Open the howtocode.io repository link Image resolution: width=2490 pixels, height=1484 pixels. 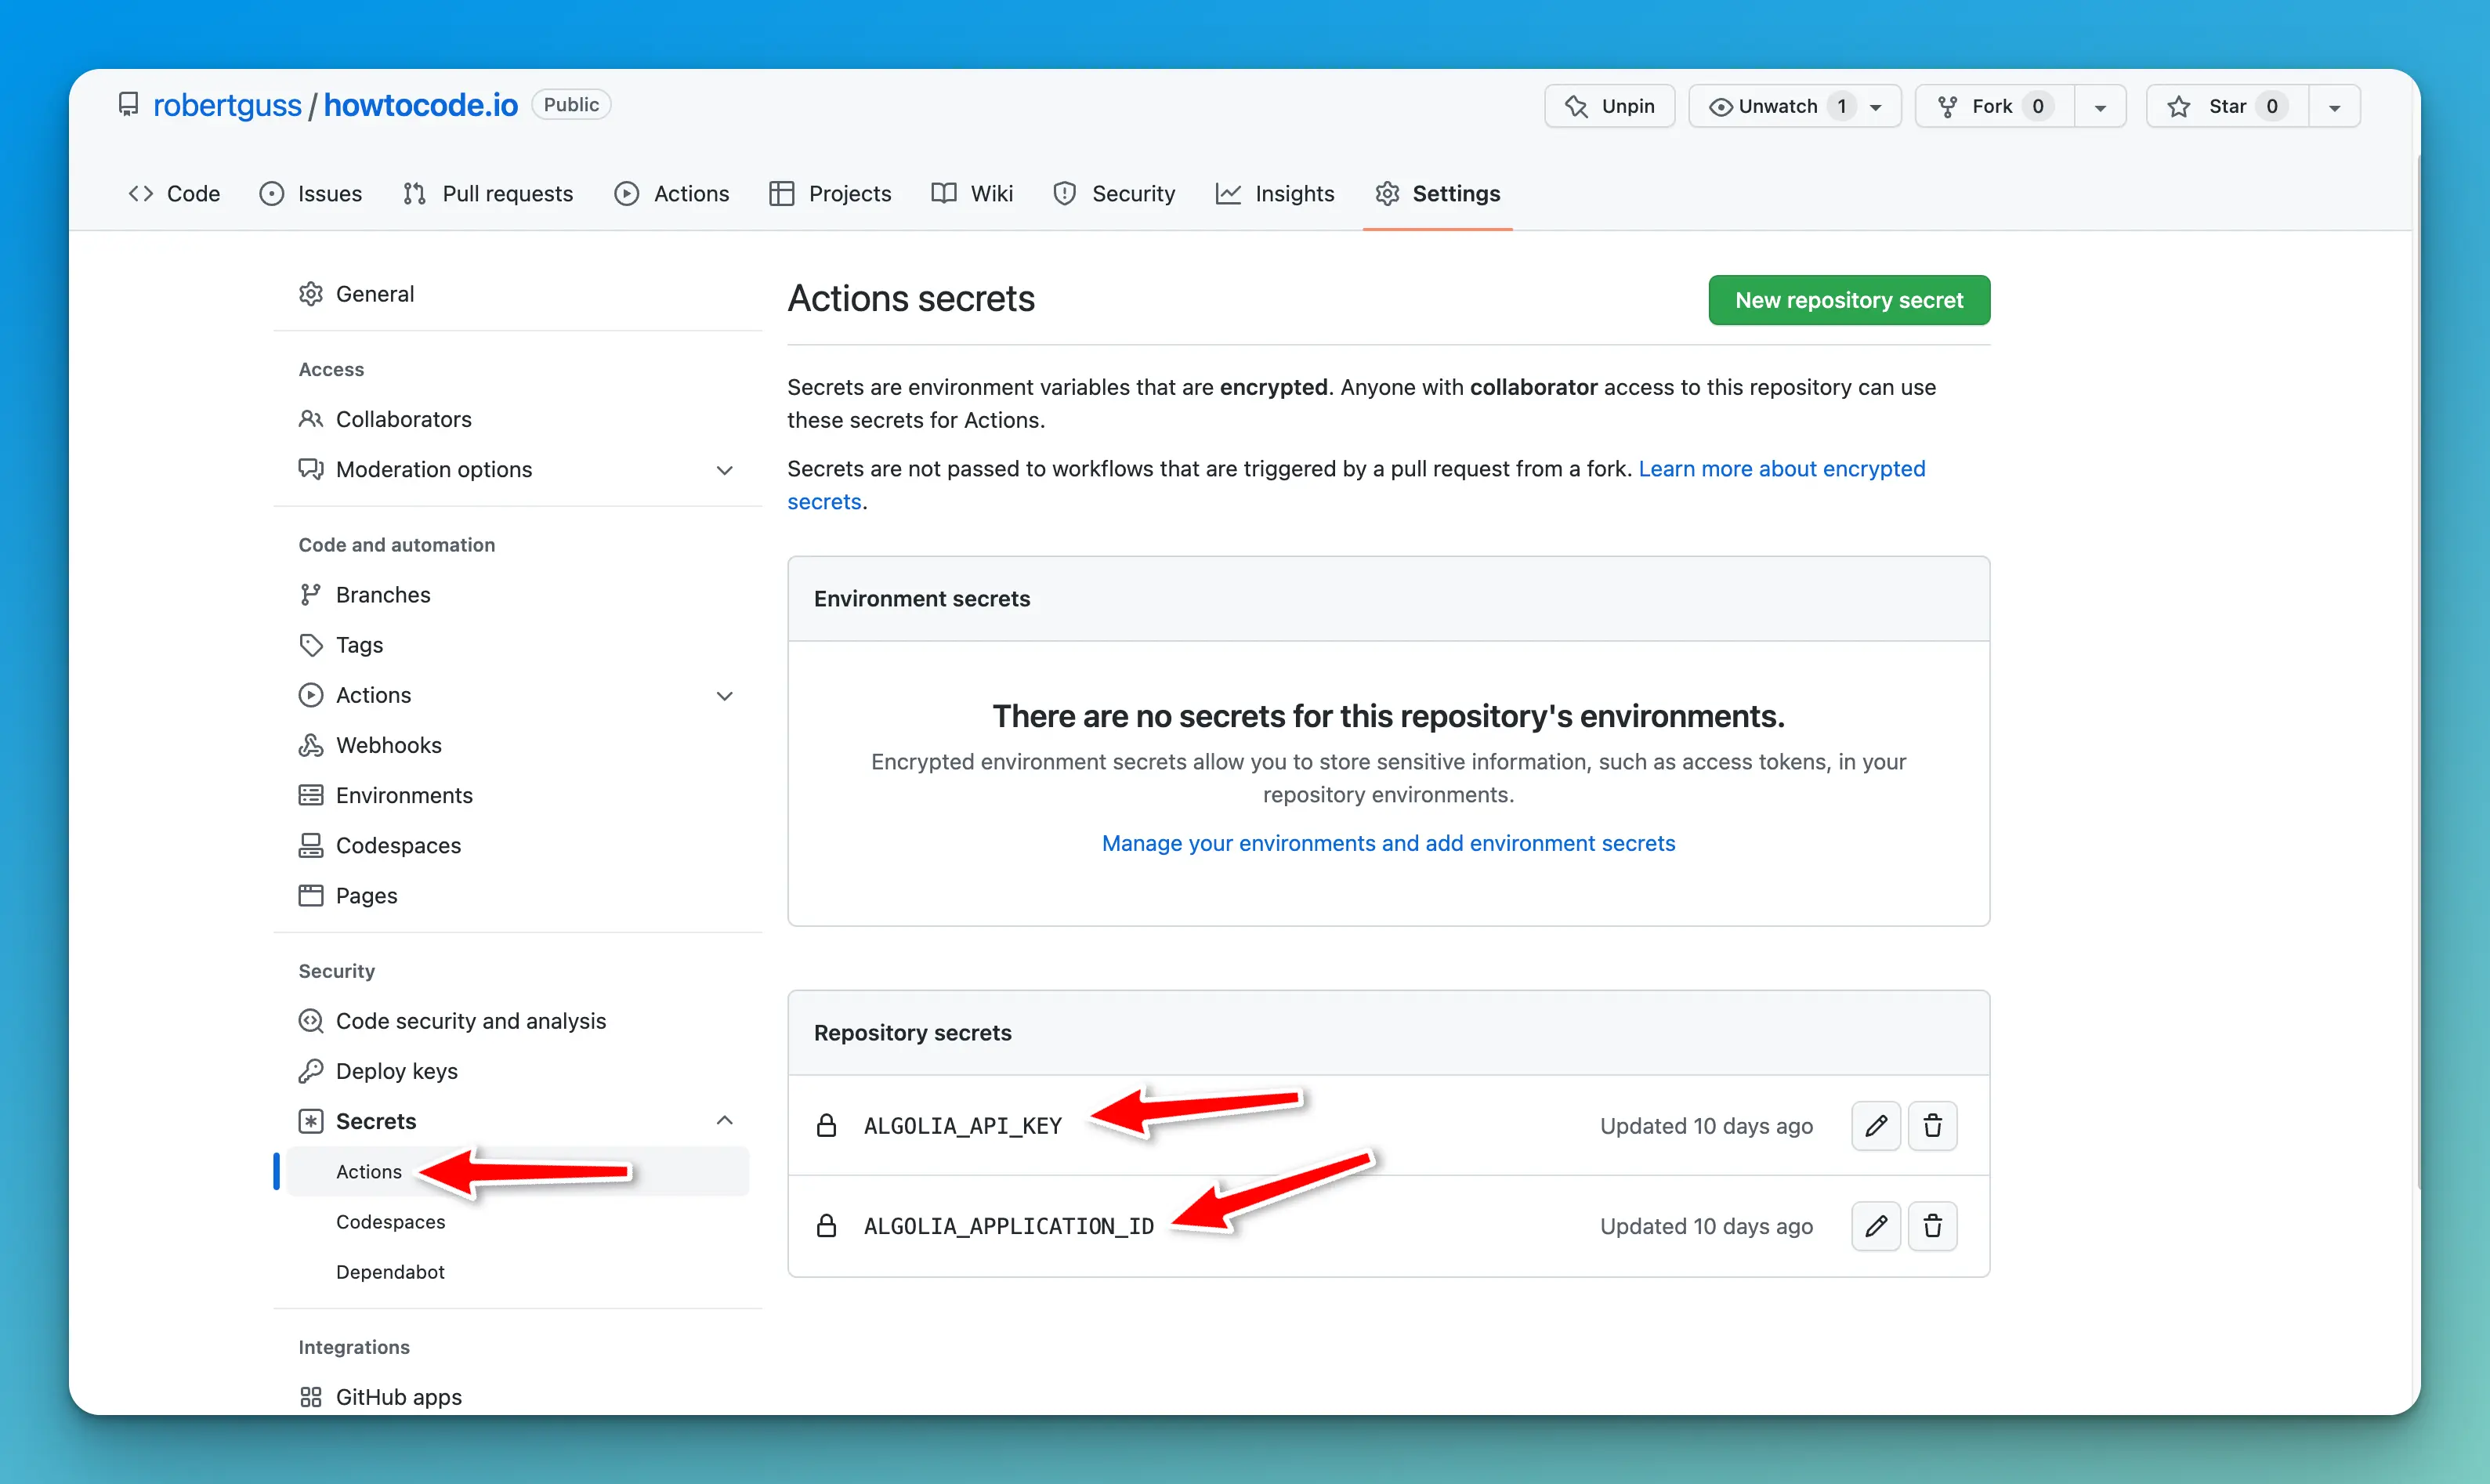421,105
